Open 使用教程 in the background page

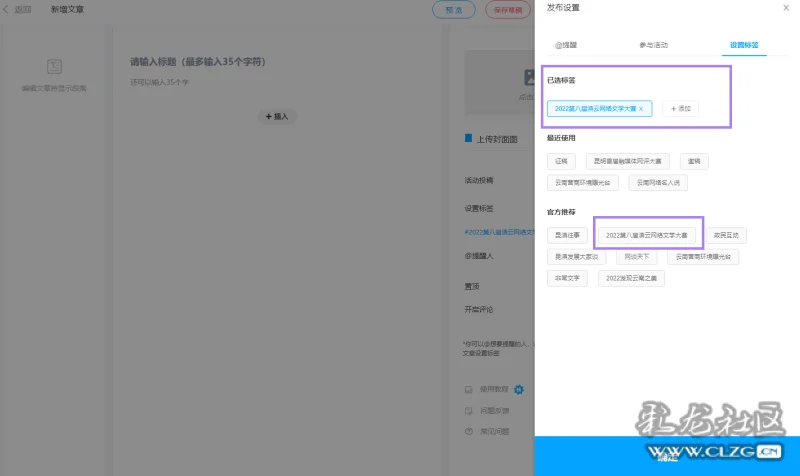tap(494, 389)
